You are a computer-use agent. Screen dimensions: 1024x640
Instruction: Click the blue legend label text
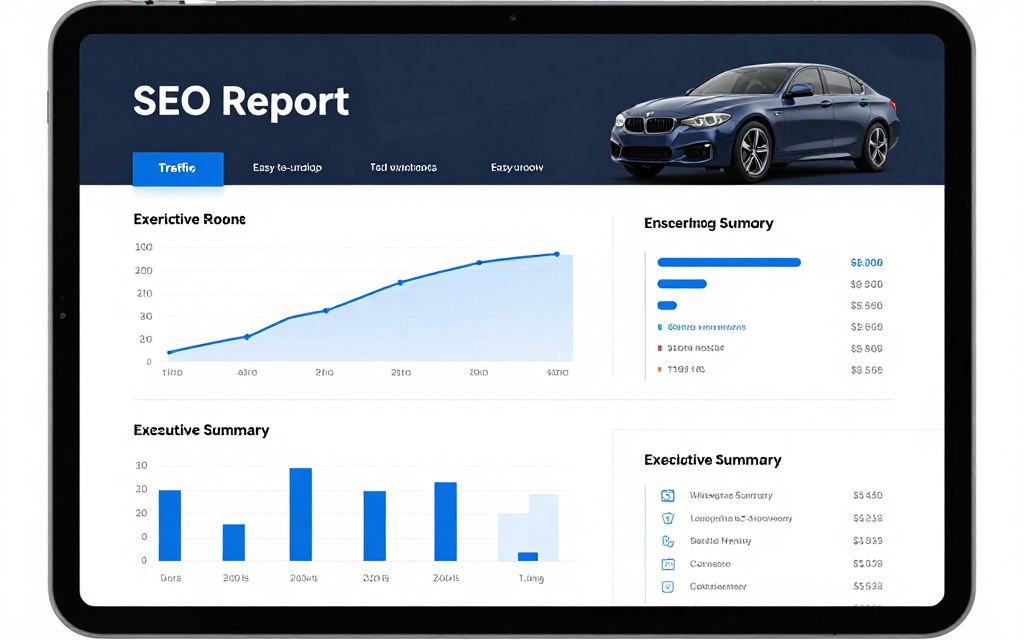707,327
